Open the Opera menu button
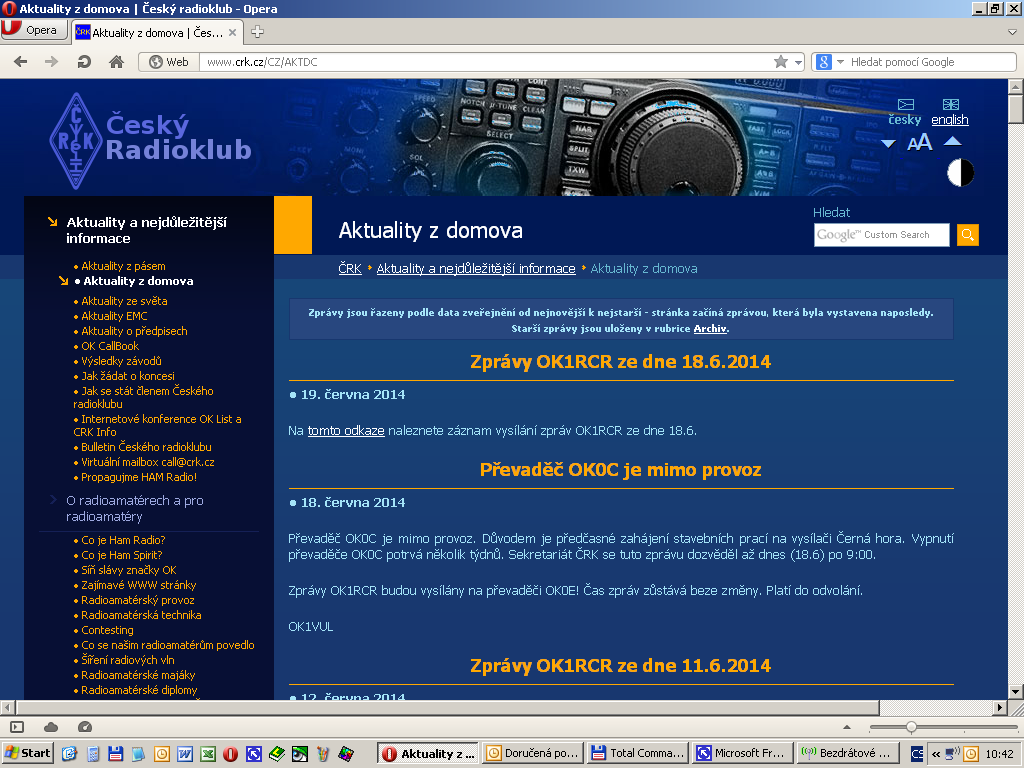Viewport: 1024px width, 768px height. pos(35,30)
